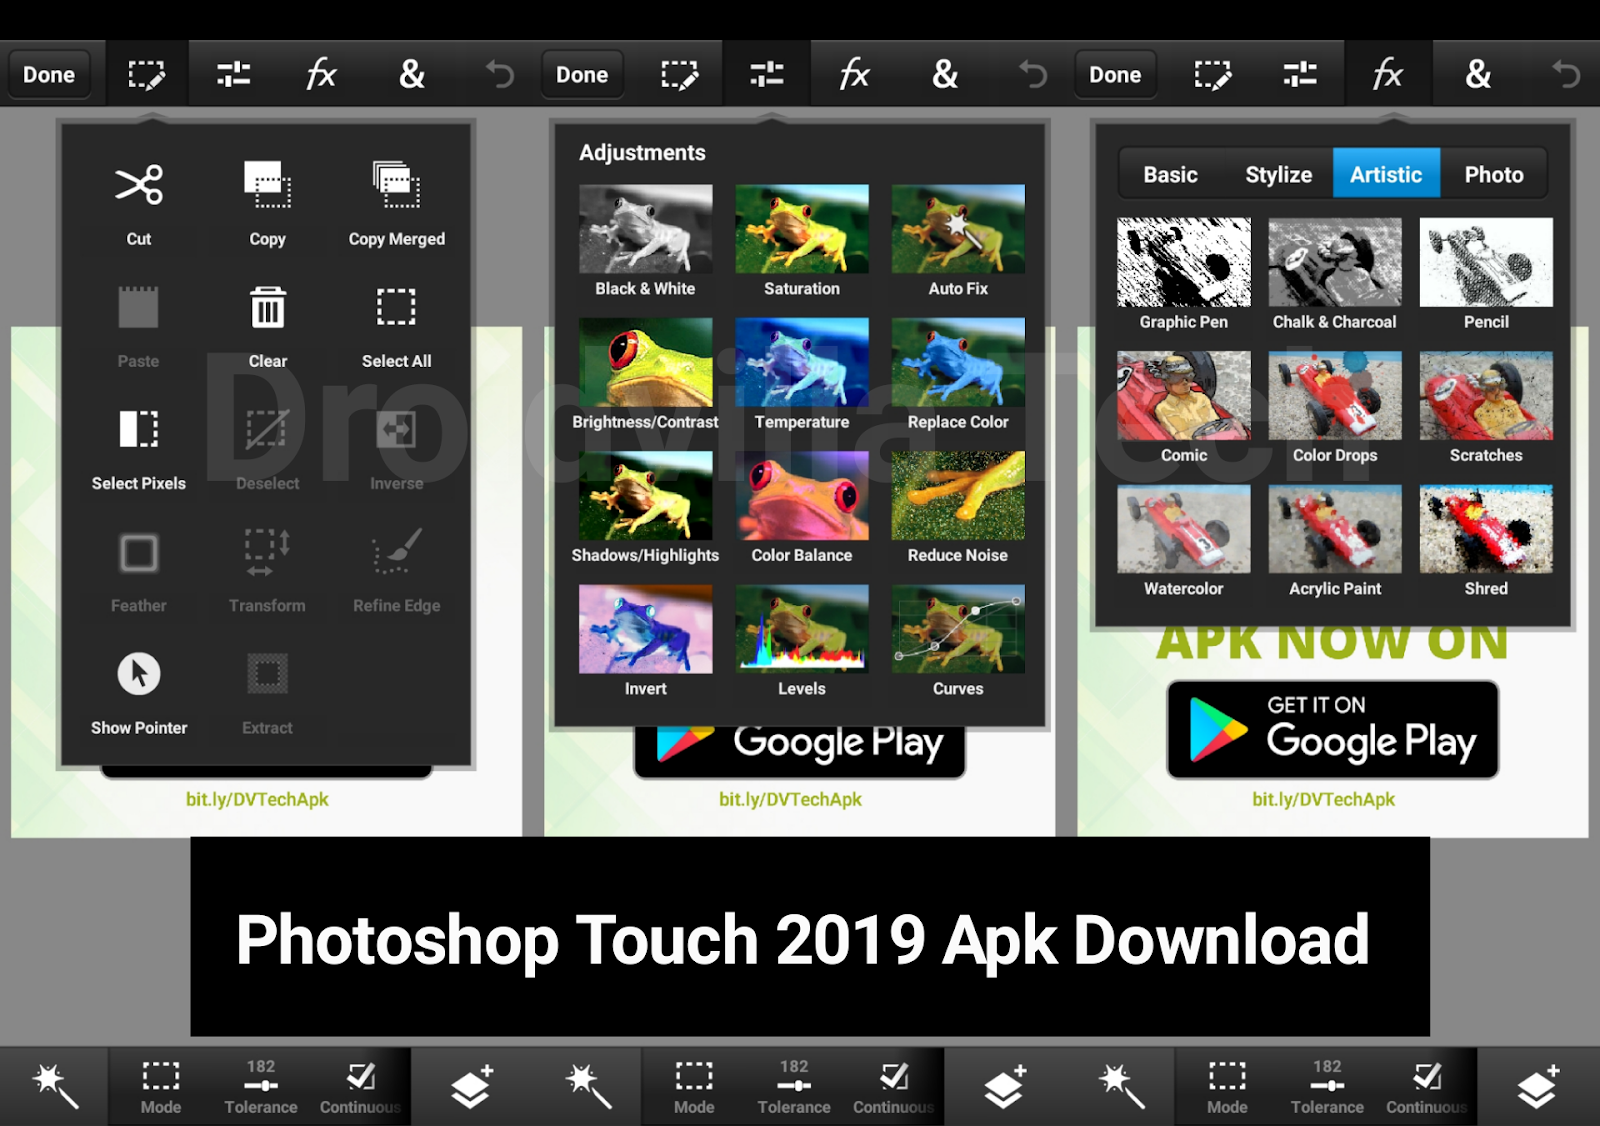Adjust Tolerance 182 slider in right toolbar

point(1327,1087)
